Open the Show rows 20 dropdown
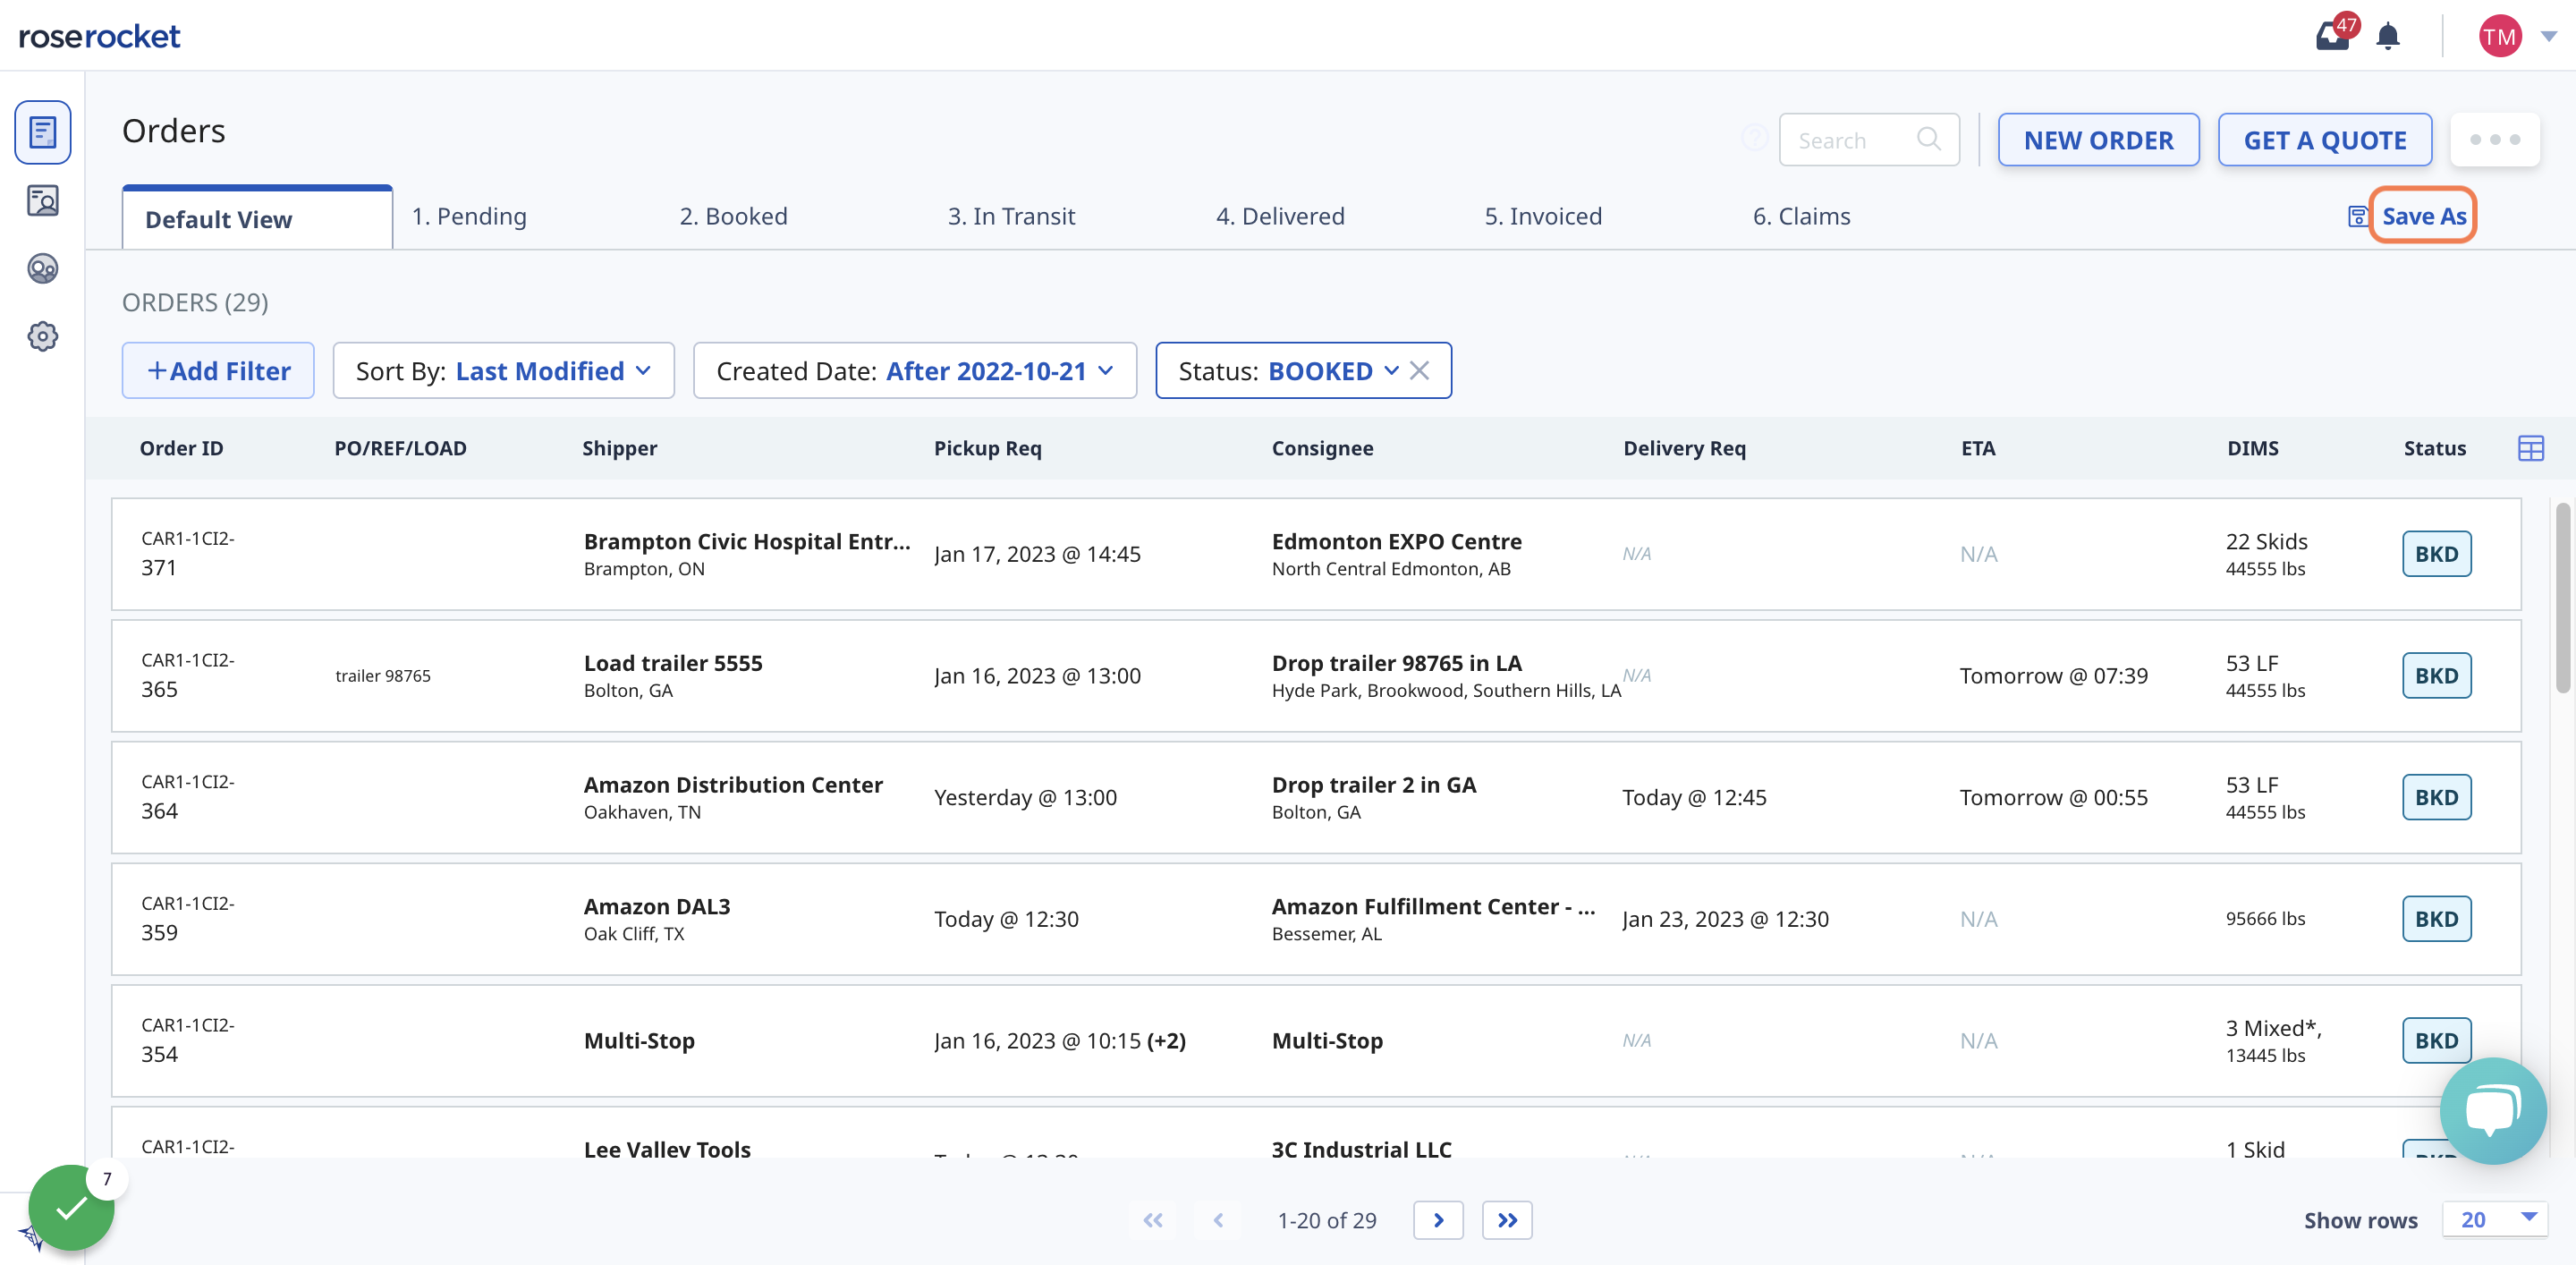 [2494, 1219]
